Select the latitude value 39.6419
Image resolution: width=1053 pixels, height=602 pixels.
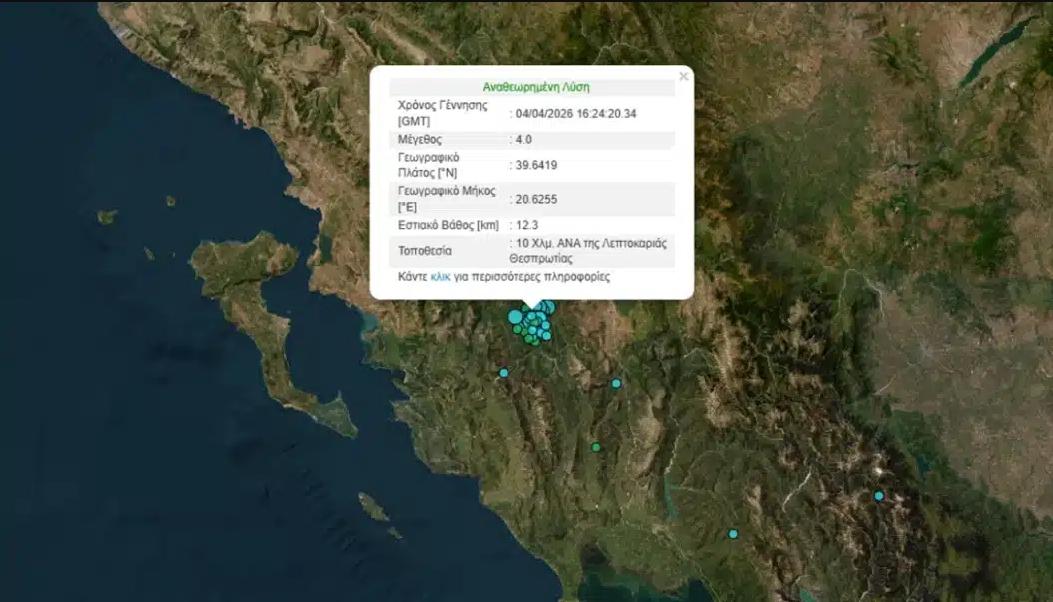pos(535,166)
